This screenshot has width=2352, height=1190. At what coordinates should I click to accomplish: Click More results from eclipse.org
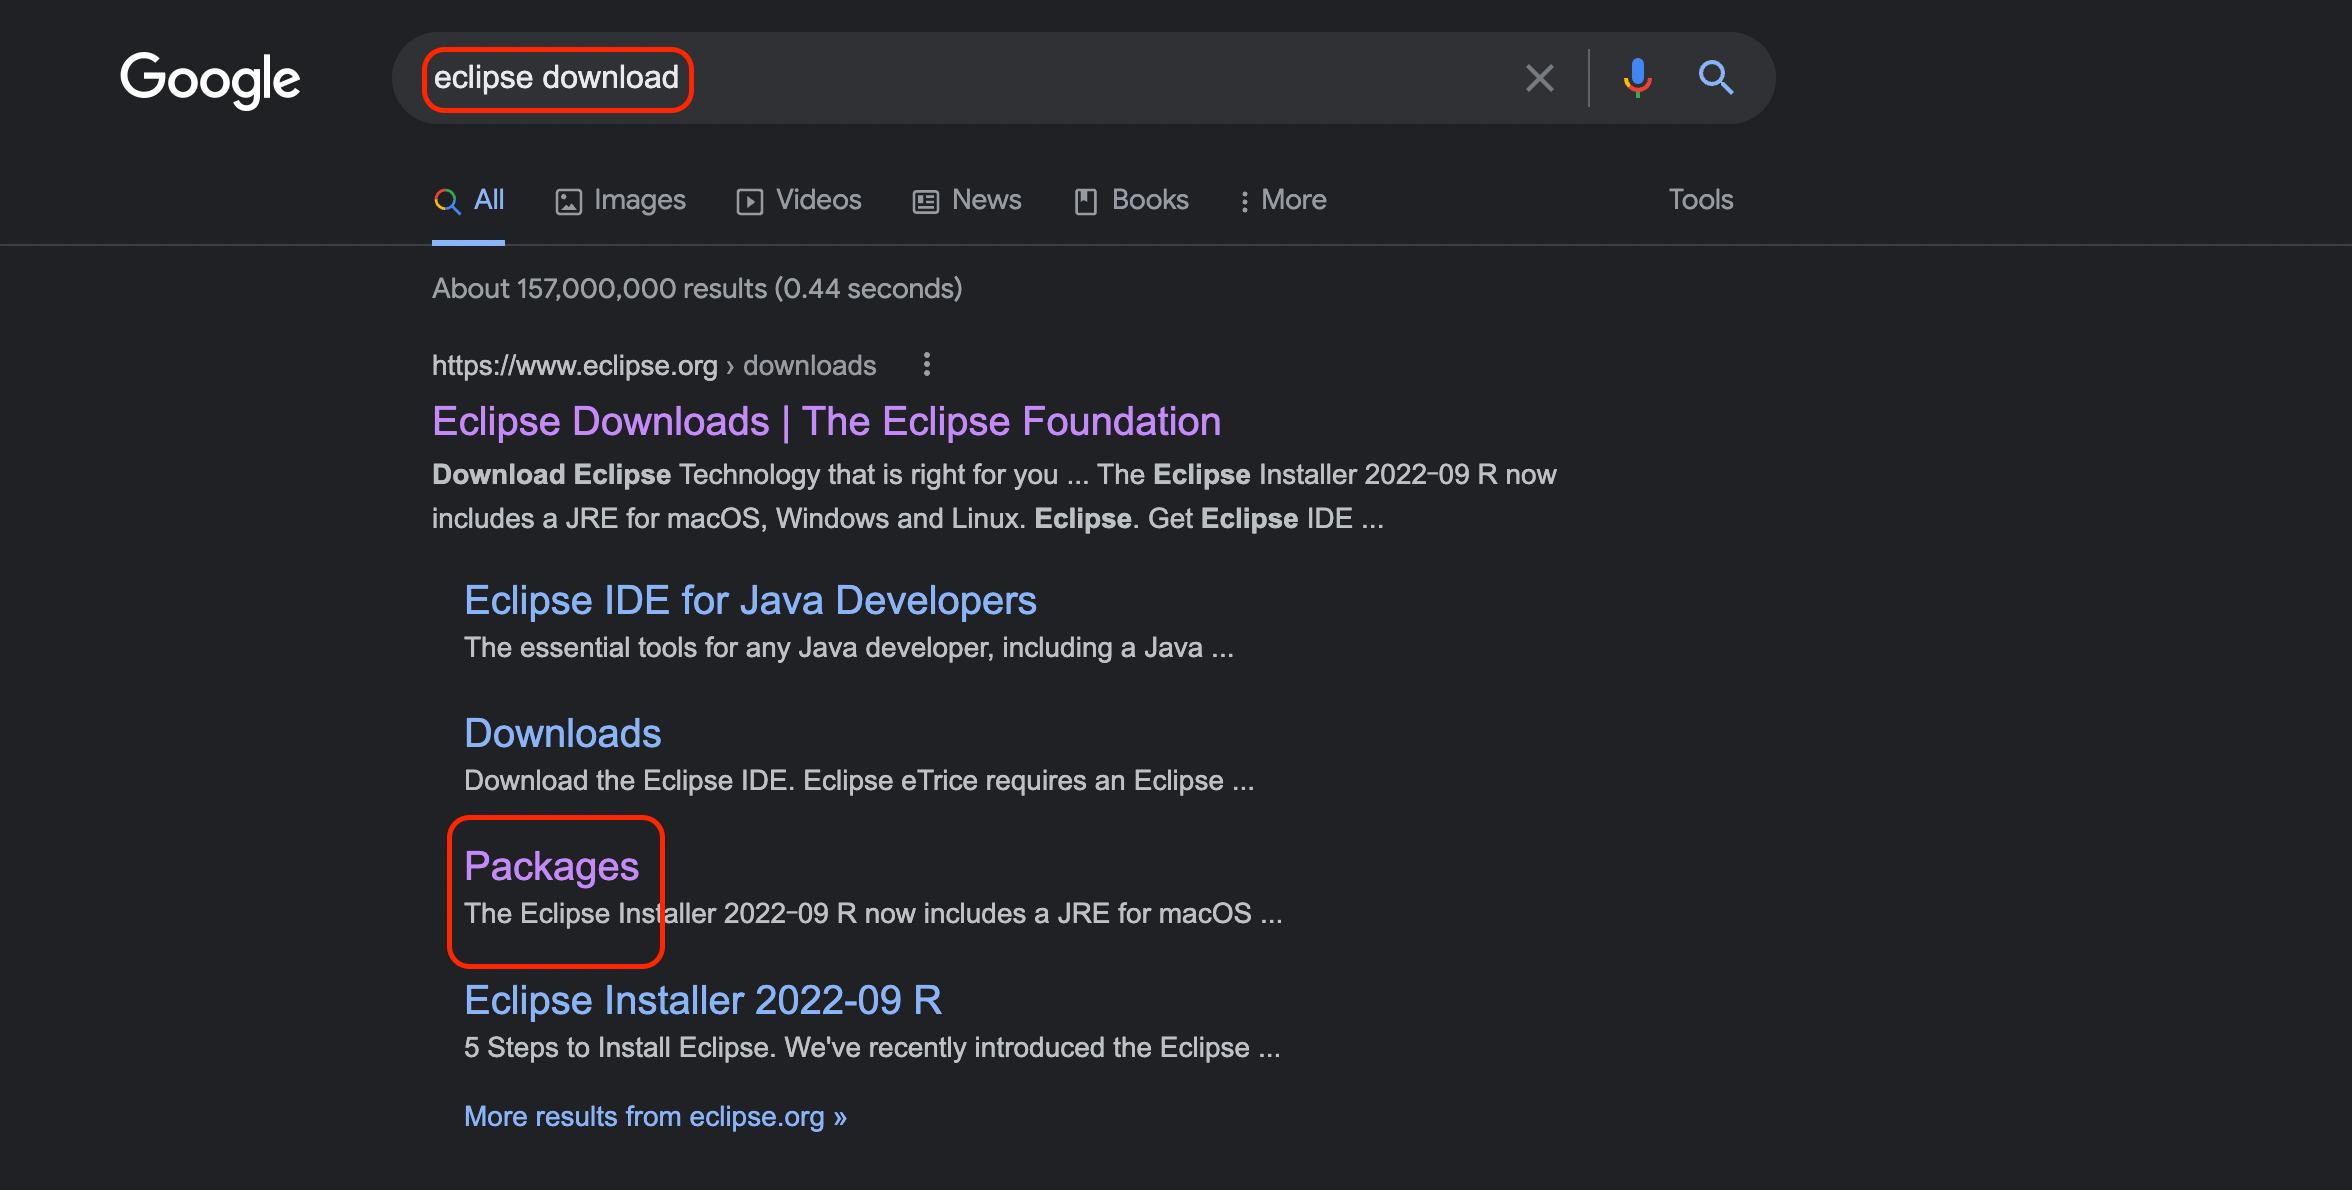(x=655, y=1116)
